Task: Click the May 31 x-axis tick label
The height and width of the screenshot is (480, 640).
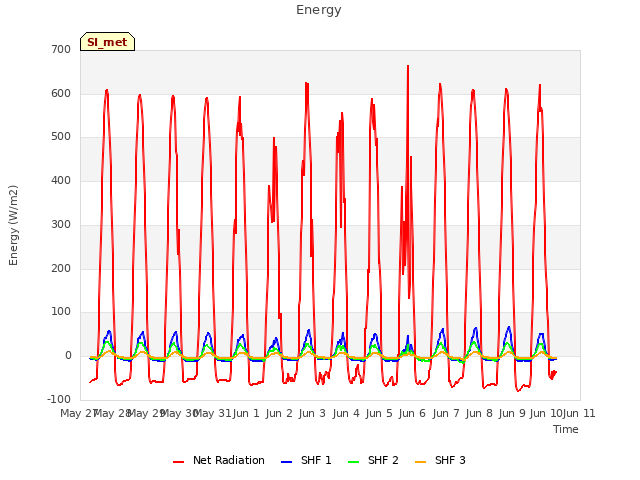Action: point(212,413)
